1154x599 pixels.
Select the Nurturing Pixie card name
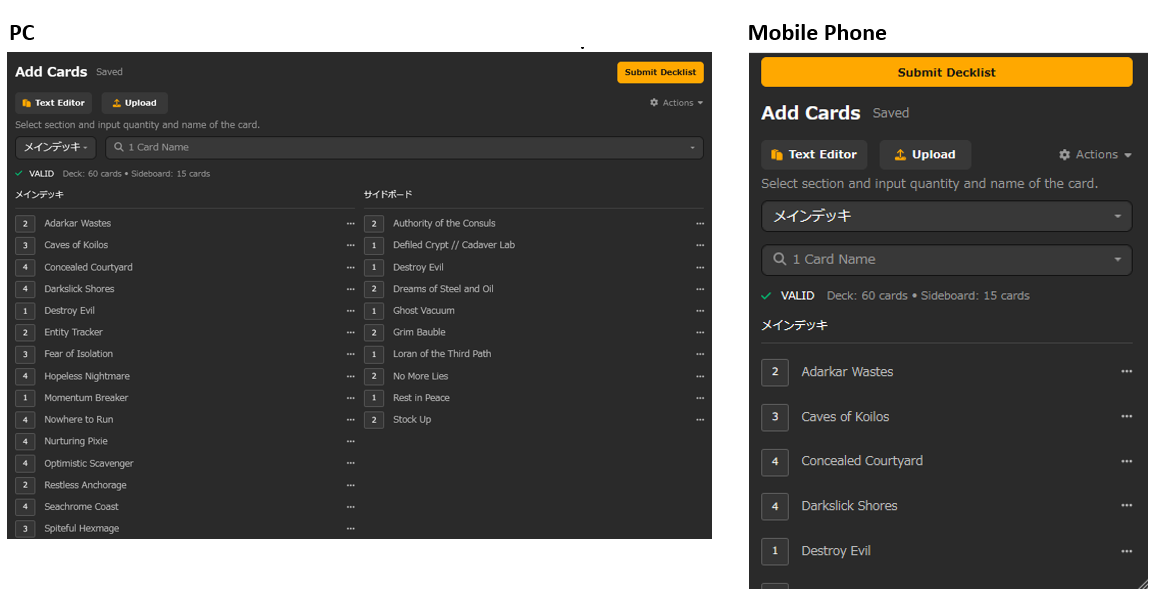(x=76, y=442)
